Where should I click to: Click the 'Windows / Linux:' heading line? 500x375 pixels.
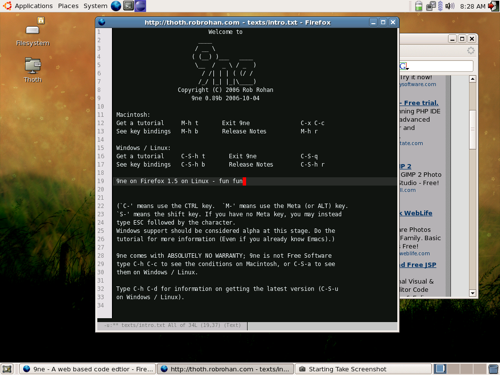point(143,148)
